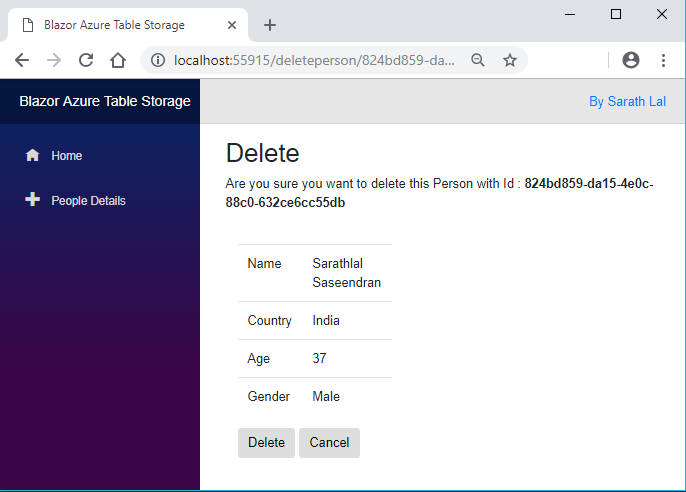Open People Details in the sidebar
Screen dimensions: 686x492
point(88,201)
